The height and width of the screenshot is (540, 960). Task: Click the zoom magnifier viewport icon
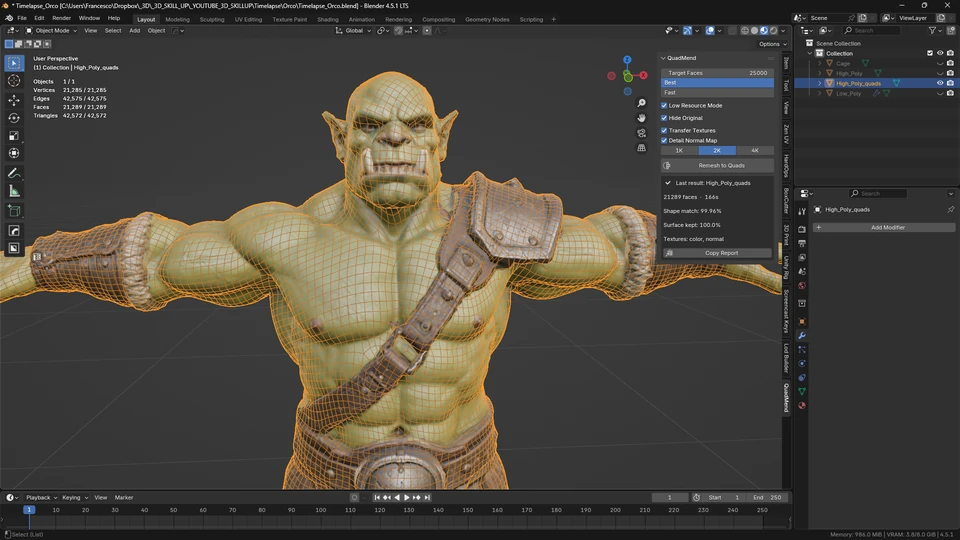coord(641,103)
